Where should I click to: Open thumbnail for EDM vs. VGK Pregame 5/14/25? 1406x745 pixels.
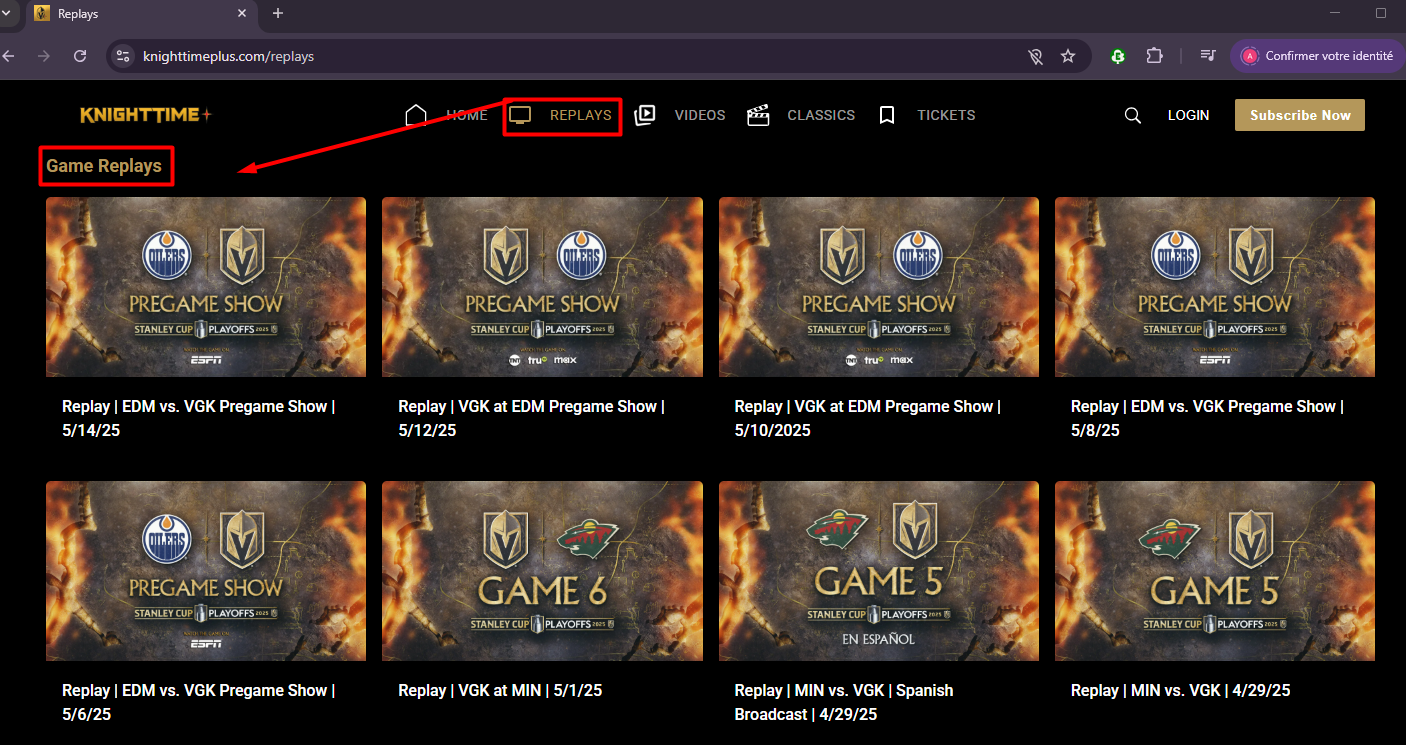point(206,287)
